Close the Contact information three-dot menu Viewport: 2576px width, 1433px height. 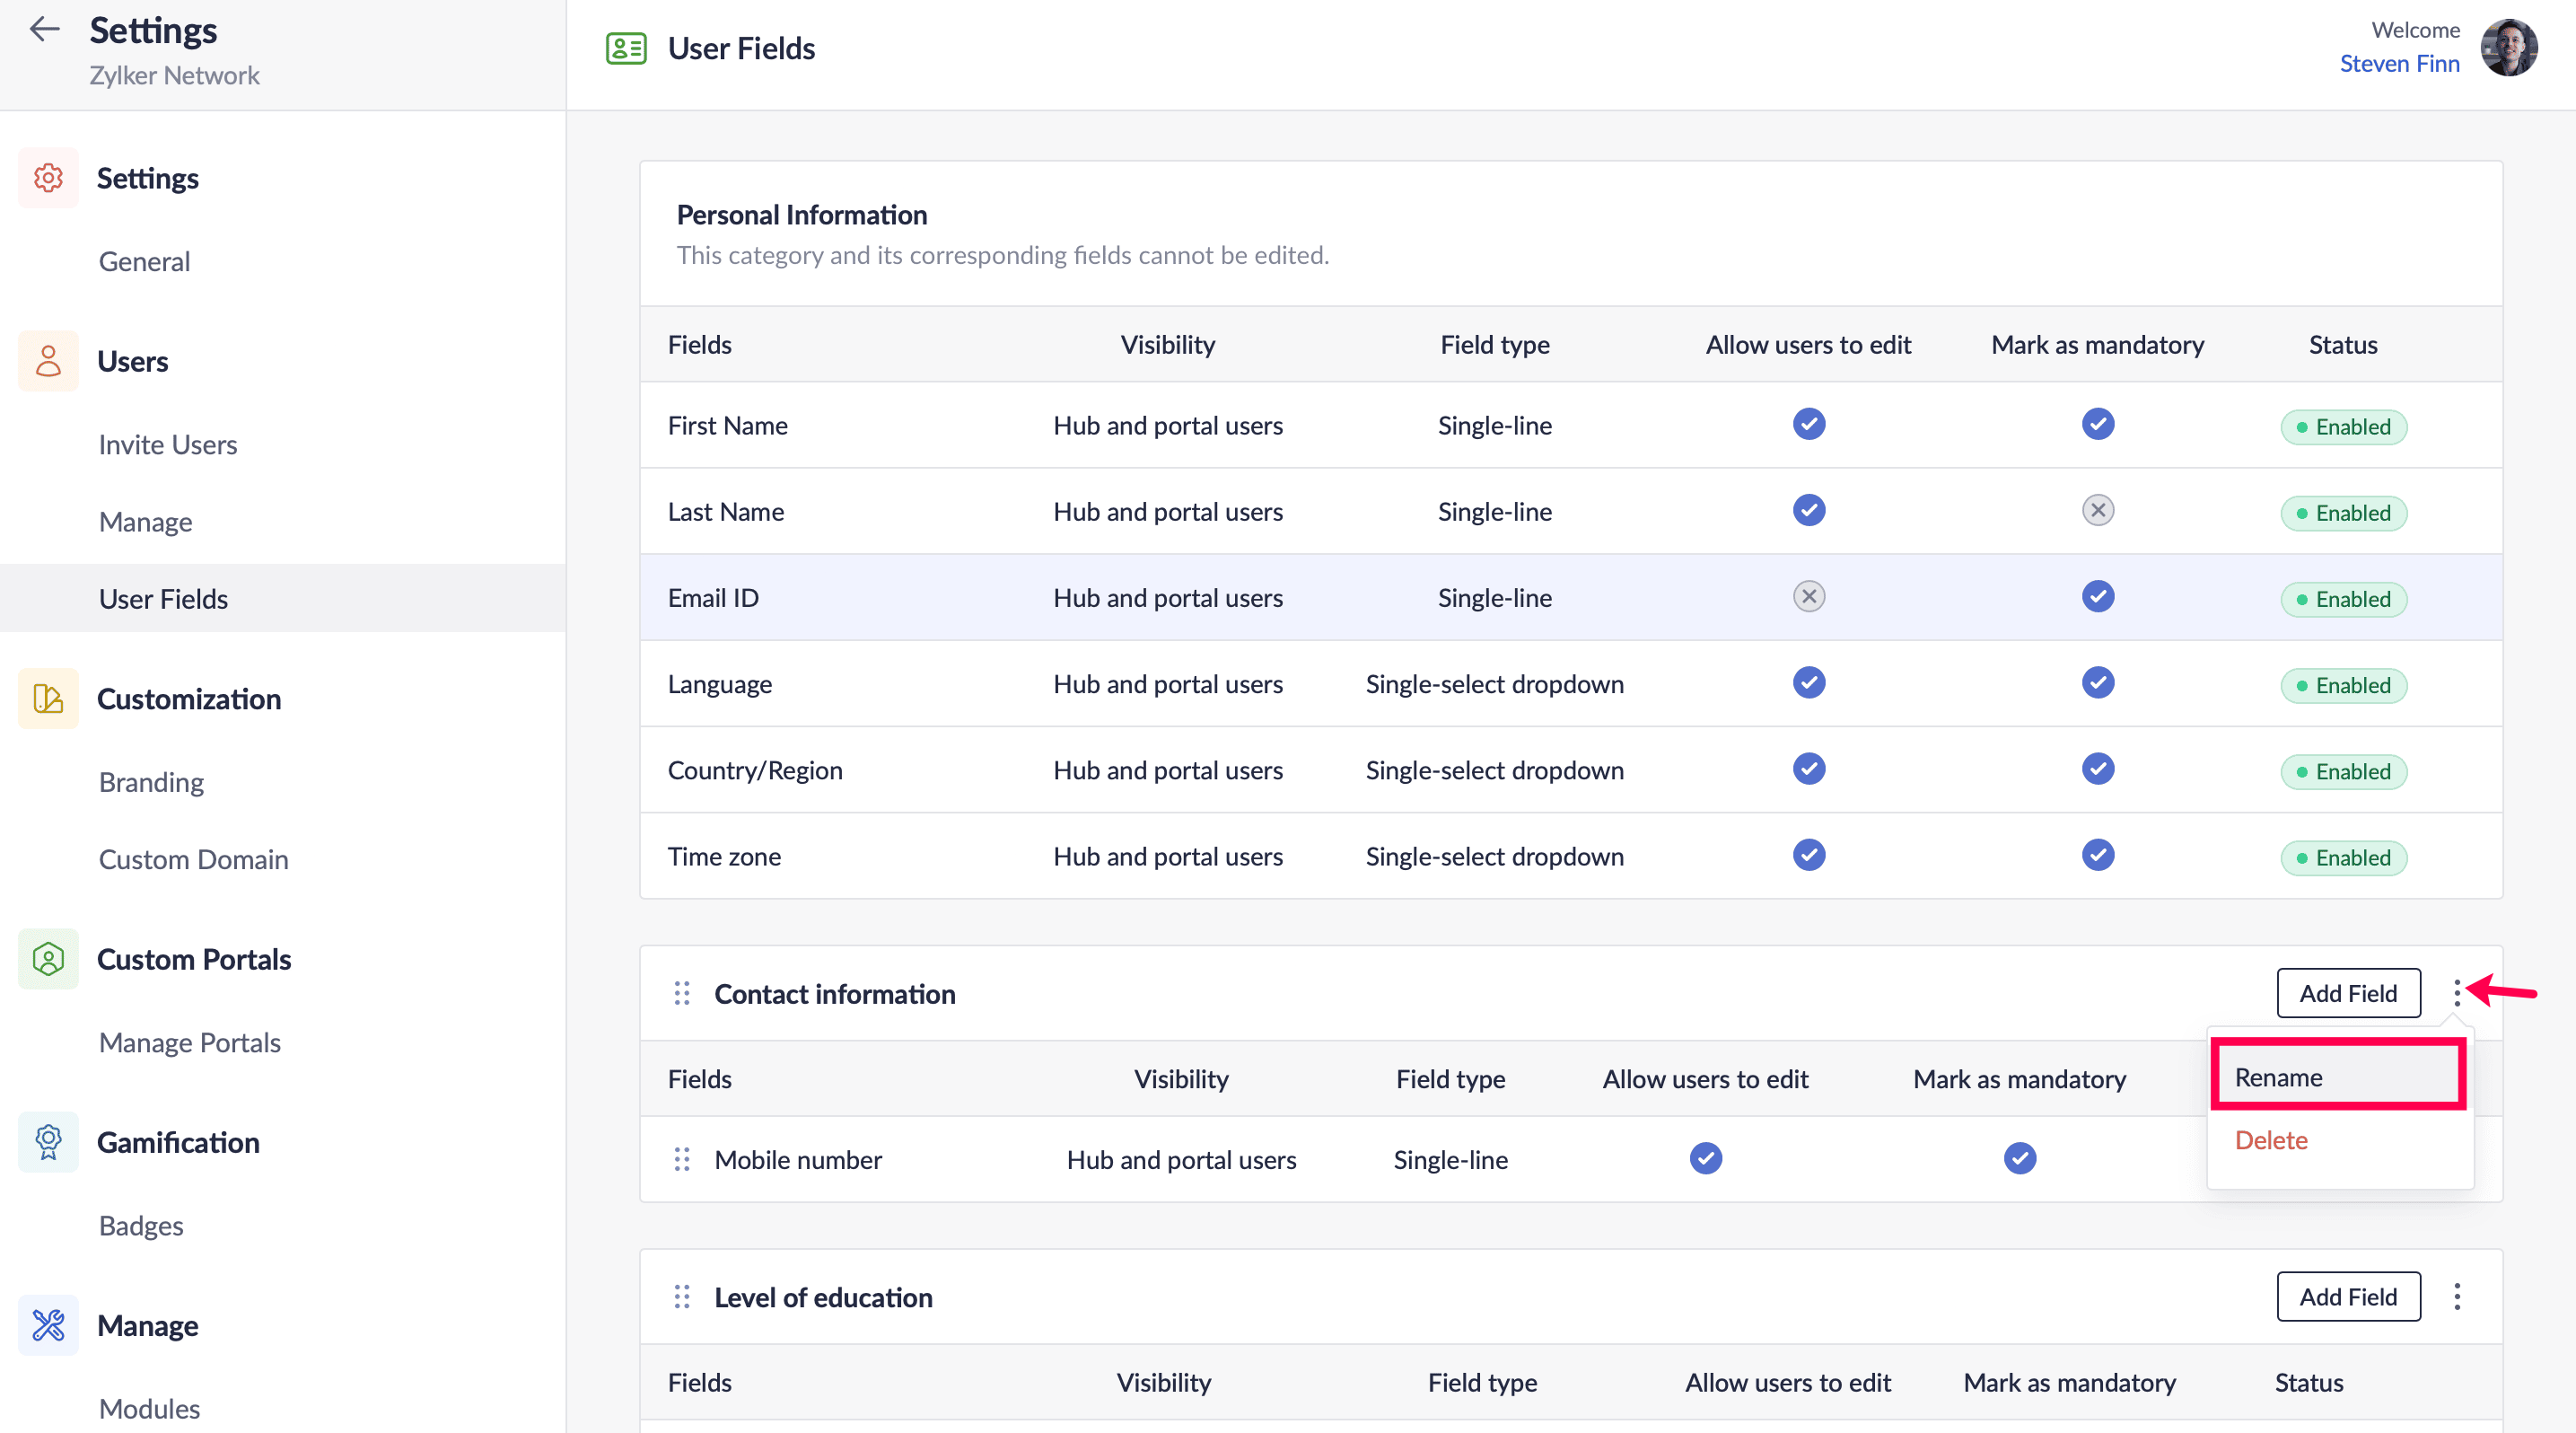pos(2456,993)
